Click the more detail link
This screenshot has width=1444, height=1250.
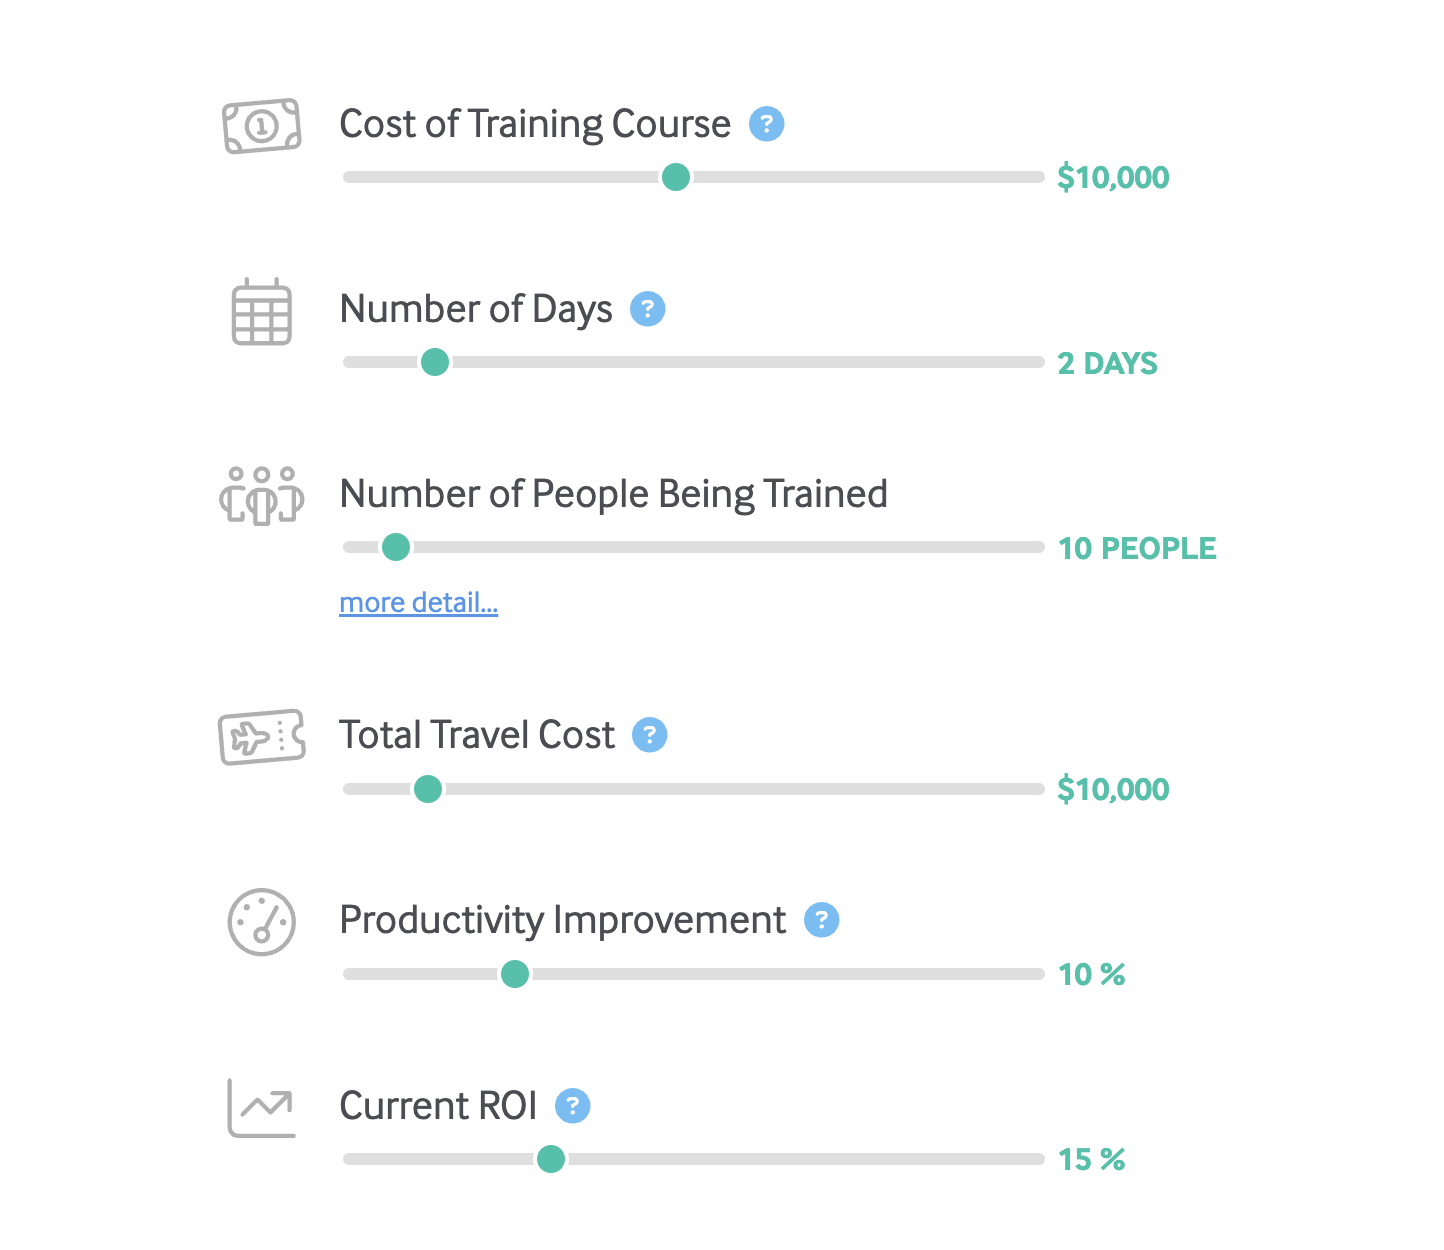[418, 602]
